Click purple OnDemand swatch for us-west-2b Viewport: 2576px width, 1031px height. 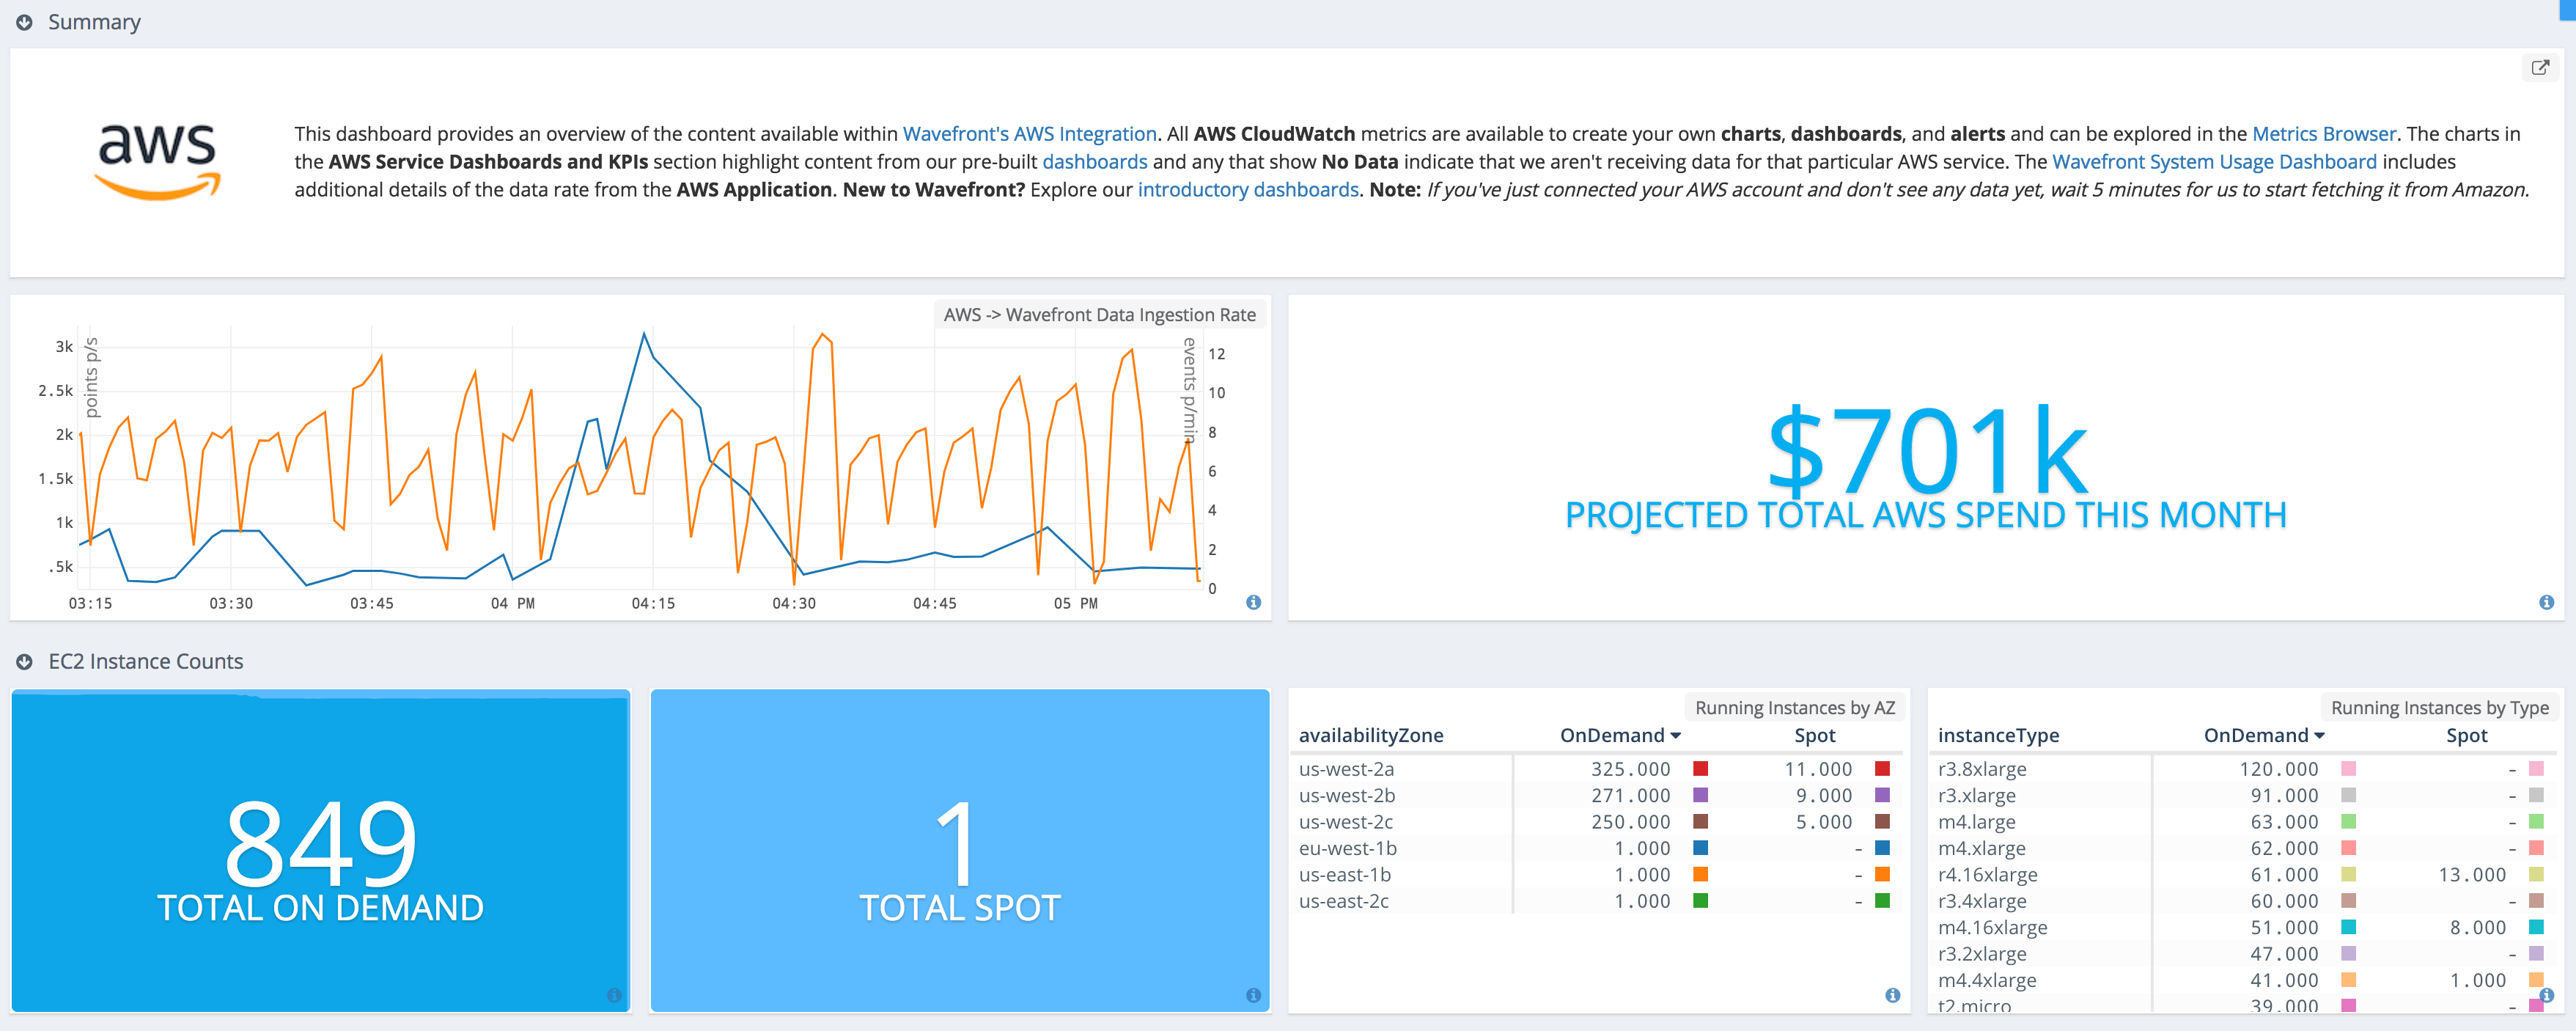point(1700,795)
